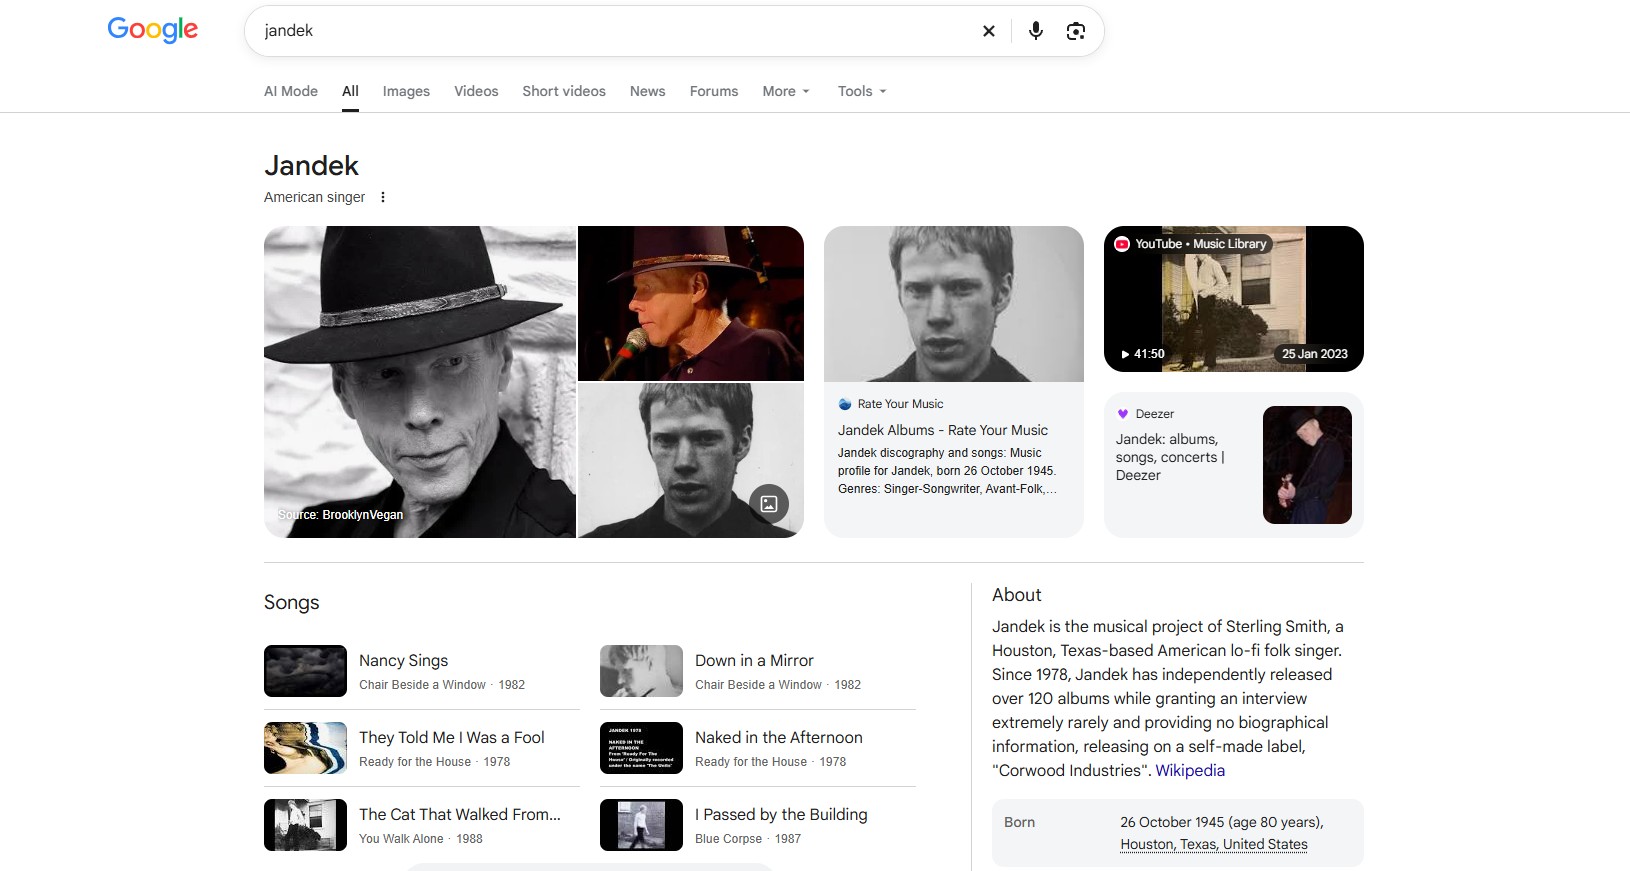Open the red-lit concert photo with microphone

691,303
